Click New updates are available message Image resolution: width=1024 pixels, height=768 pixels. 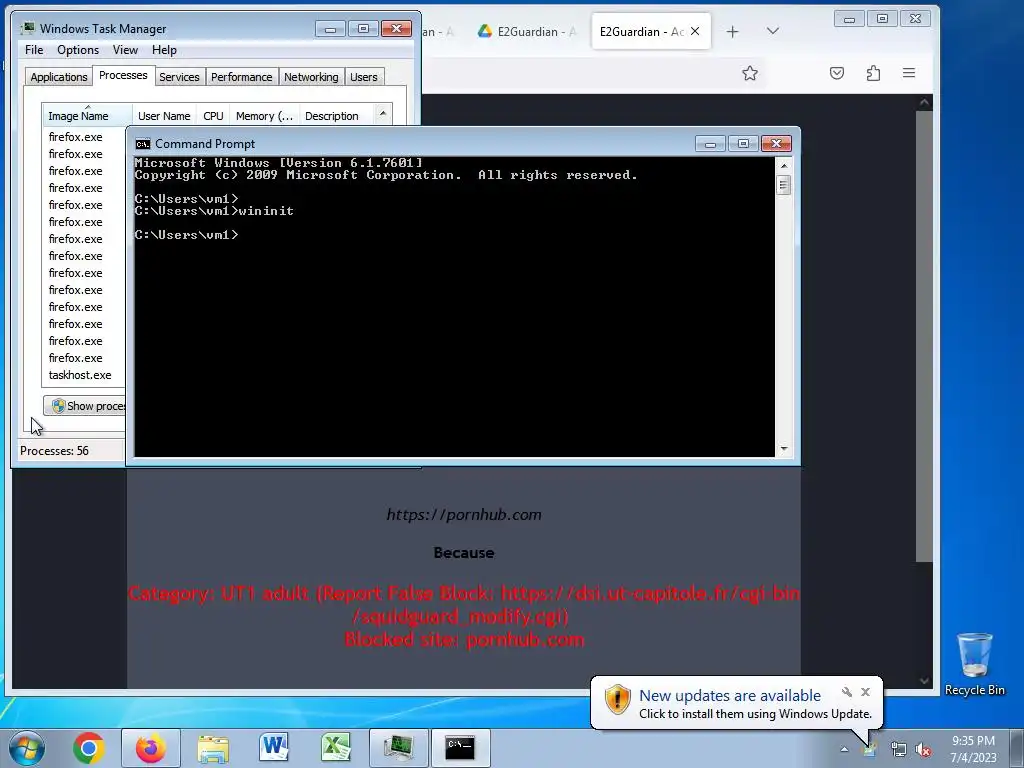coord(729,696)
